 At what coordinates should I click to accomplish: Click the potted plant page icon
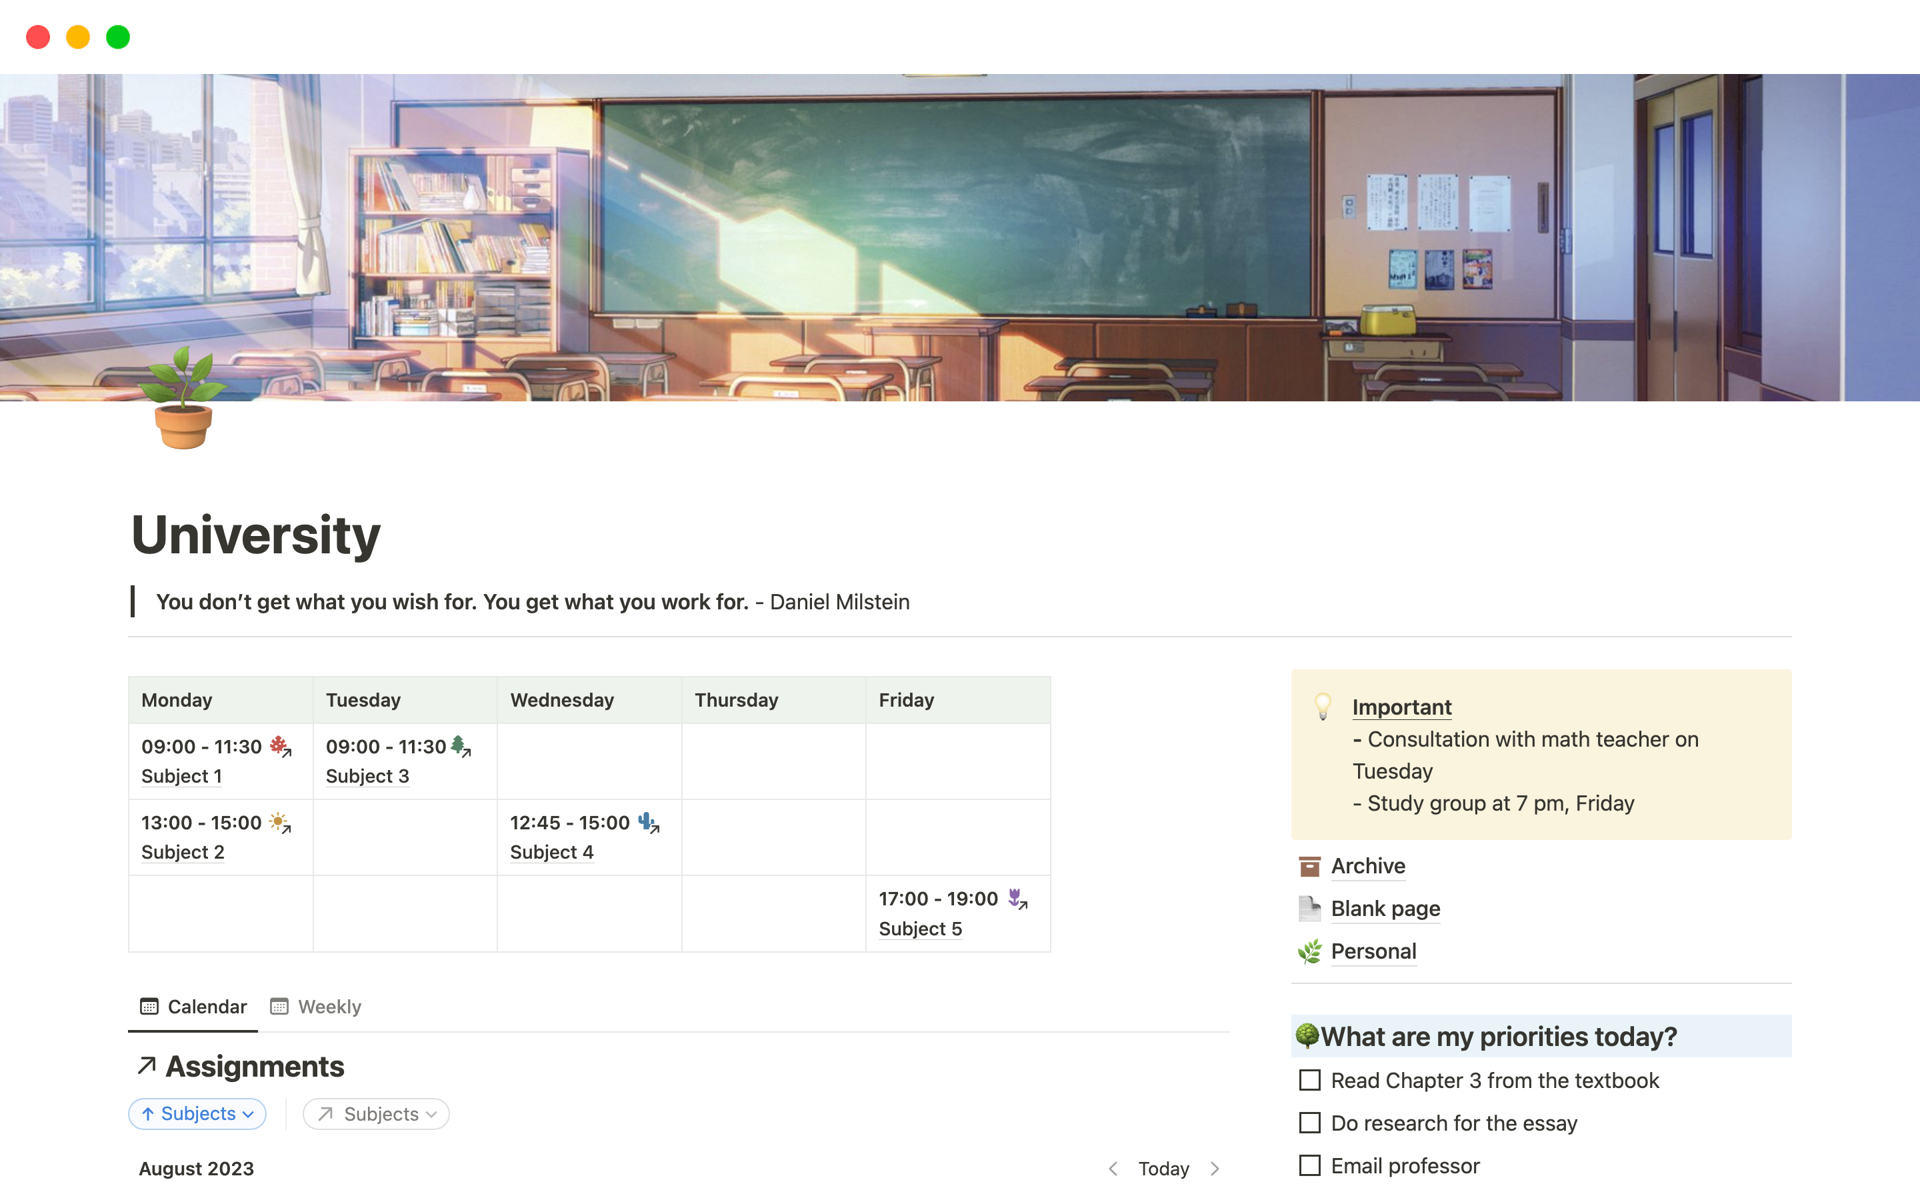point(183,400)
